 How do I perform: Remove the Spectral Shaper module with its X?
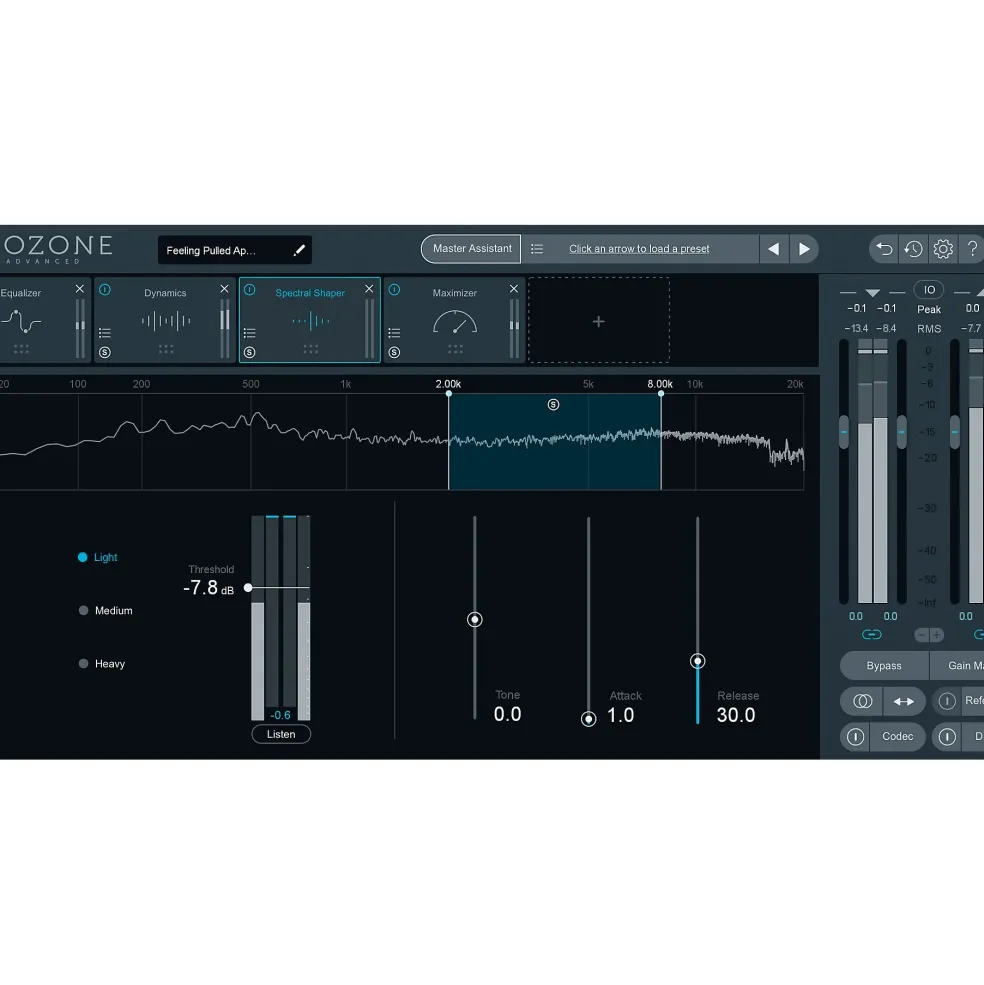369,288
